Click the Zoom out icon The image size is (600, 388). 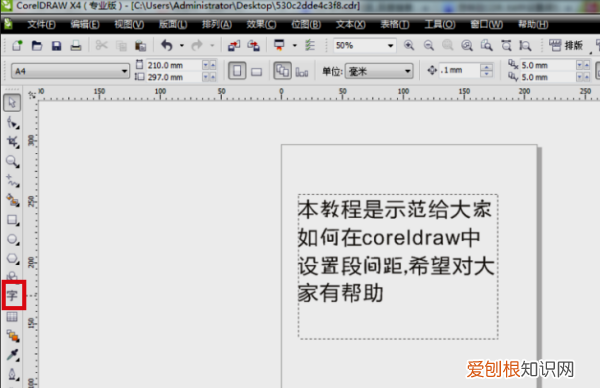coord(429,46)
